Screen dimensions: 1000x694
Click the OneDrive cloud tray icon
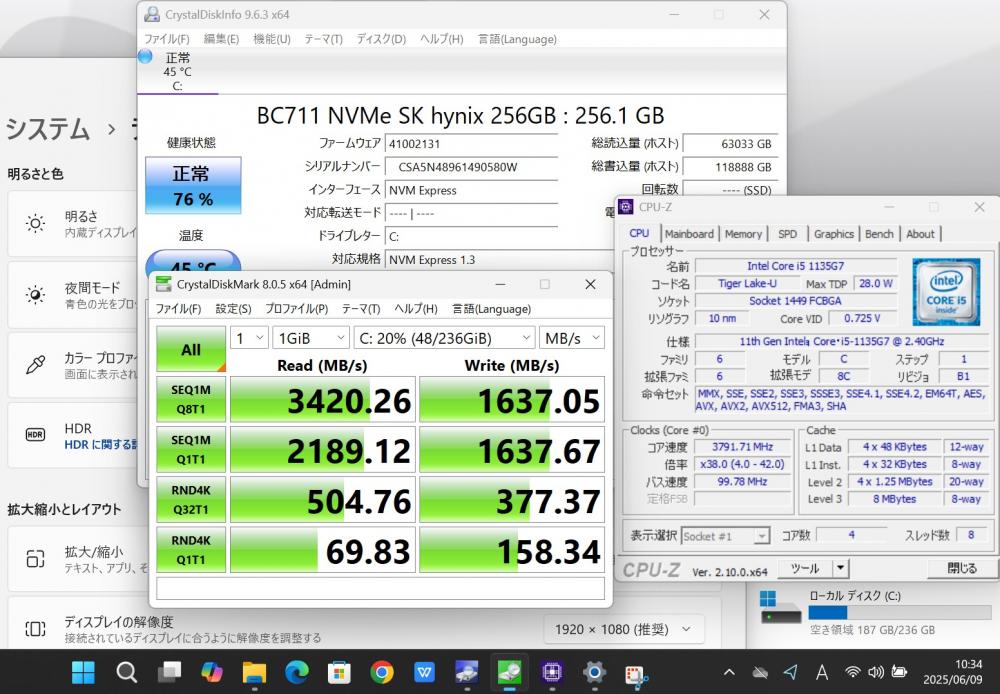click(x=760, y=672)
